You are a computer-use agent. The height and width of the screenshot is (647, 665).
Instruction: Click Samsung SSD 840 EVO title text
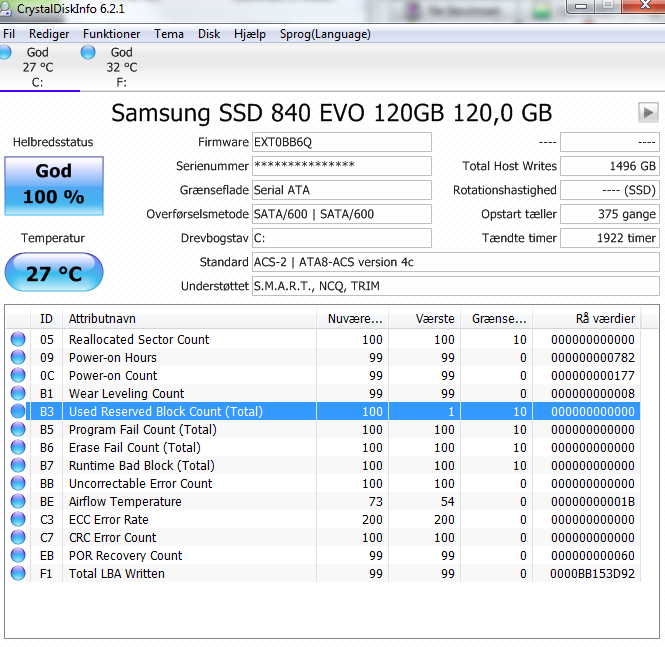(332, 113)
